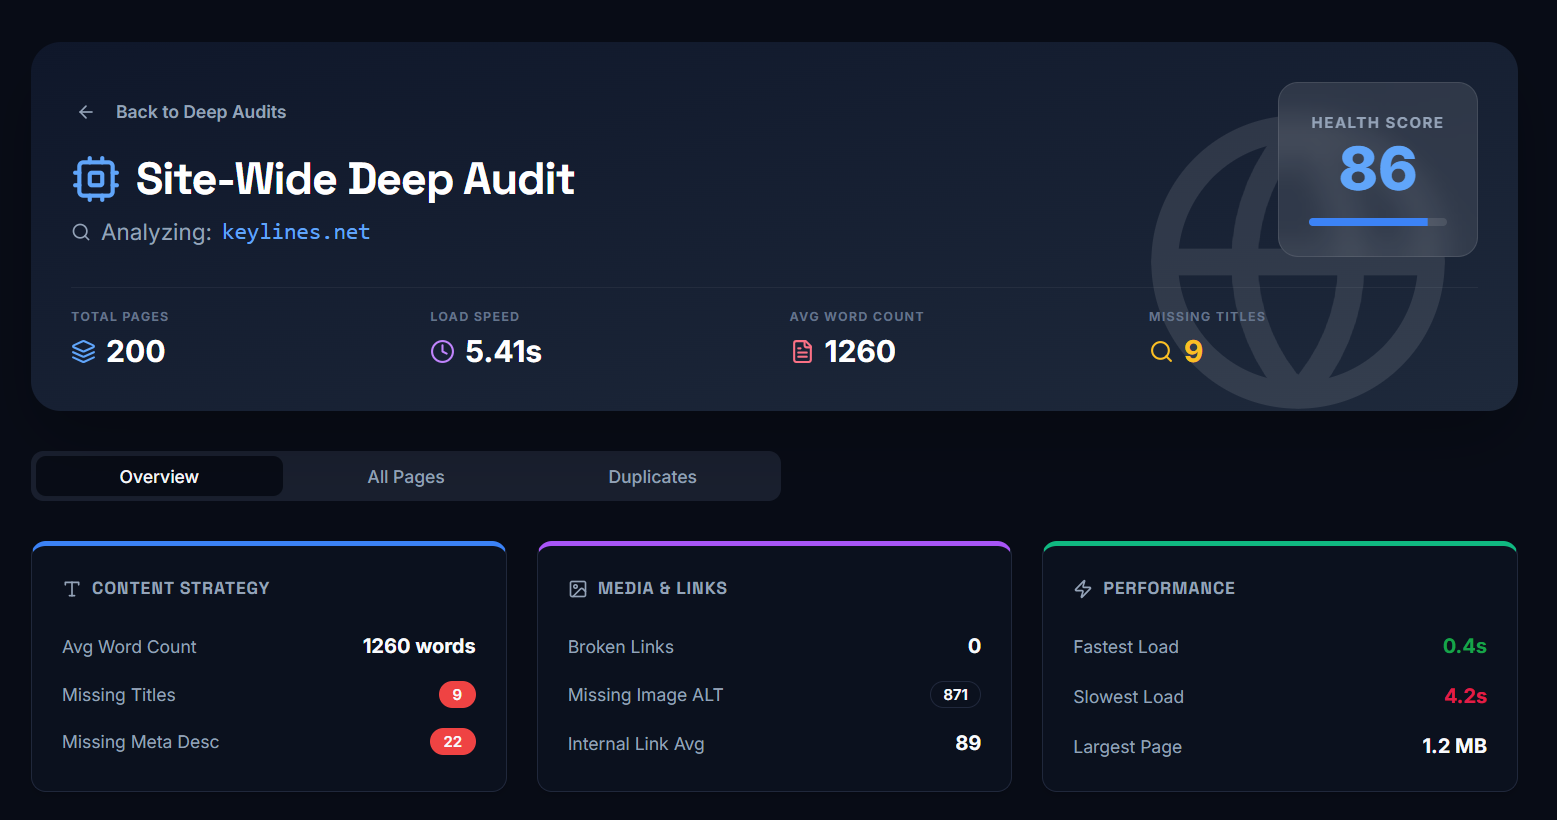The image size is (1557, 820).
Task: Click the Largest Page value 1.2 MB
Action: (x=1454, y=746)
